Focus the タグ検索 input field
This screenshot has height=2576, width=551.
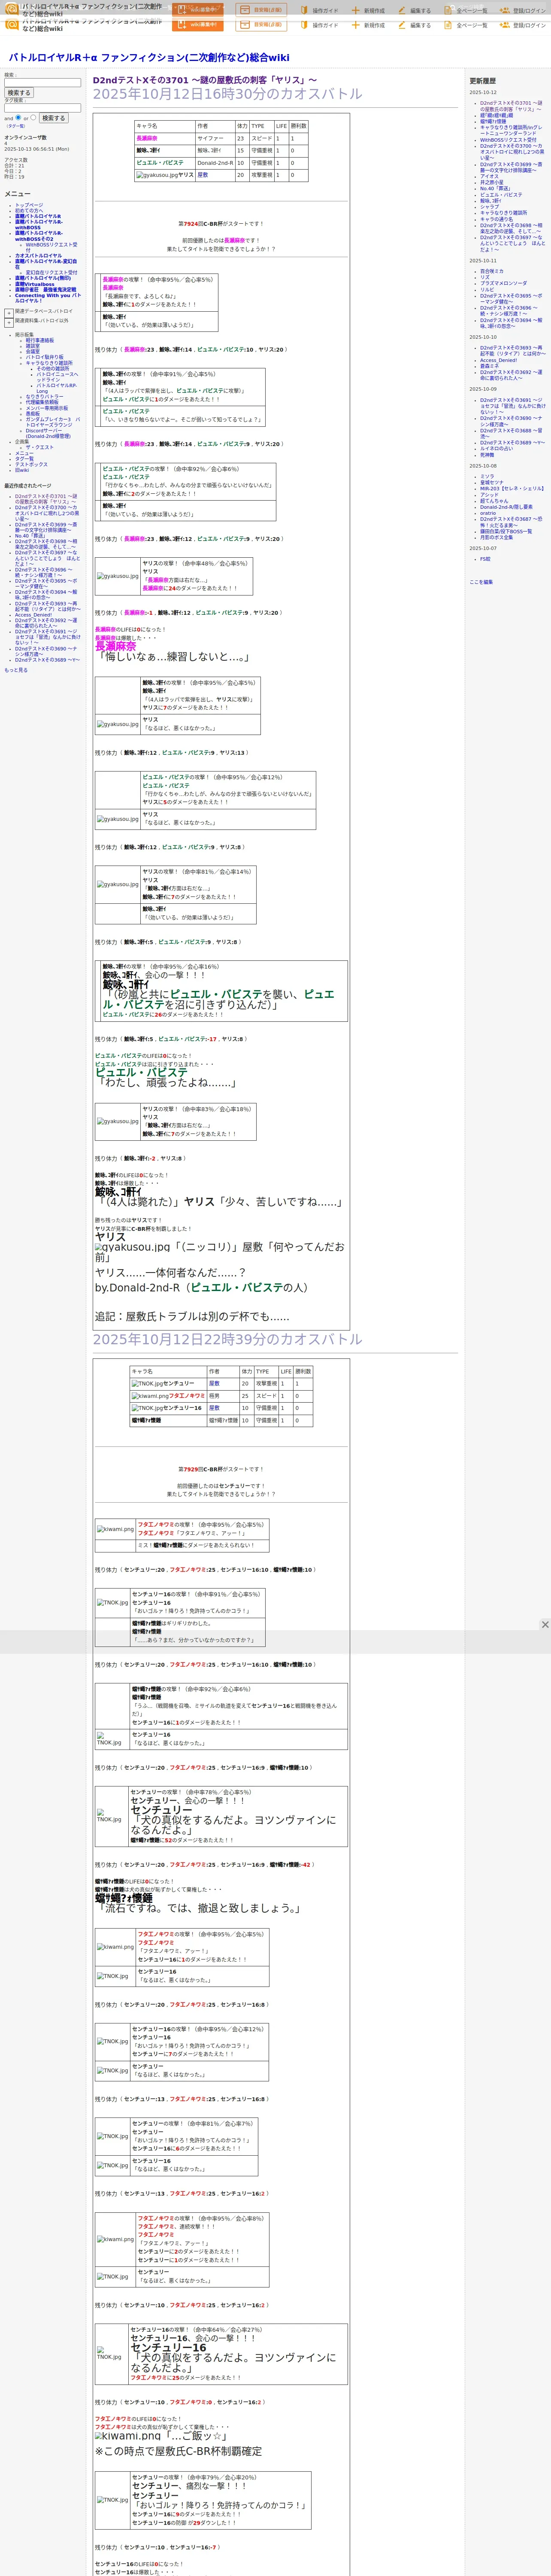(42, 108)
